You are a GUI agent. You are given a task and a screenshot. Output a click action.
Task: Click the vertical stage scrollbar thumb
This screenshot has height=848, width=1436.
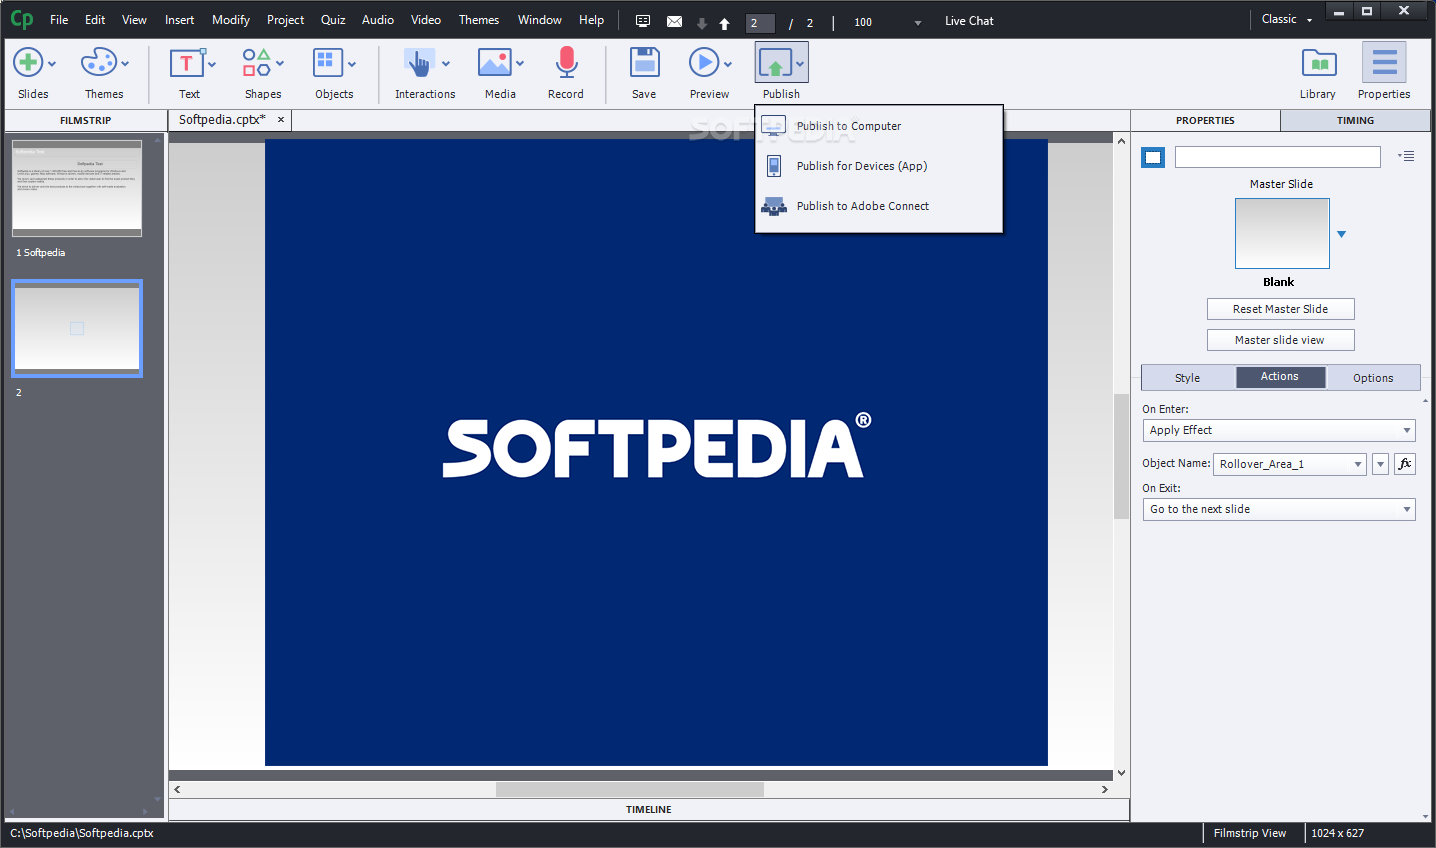pyautogui.click(x=1121, y=456)
